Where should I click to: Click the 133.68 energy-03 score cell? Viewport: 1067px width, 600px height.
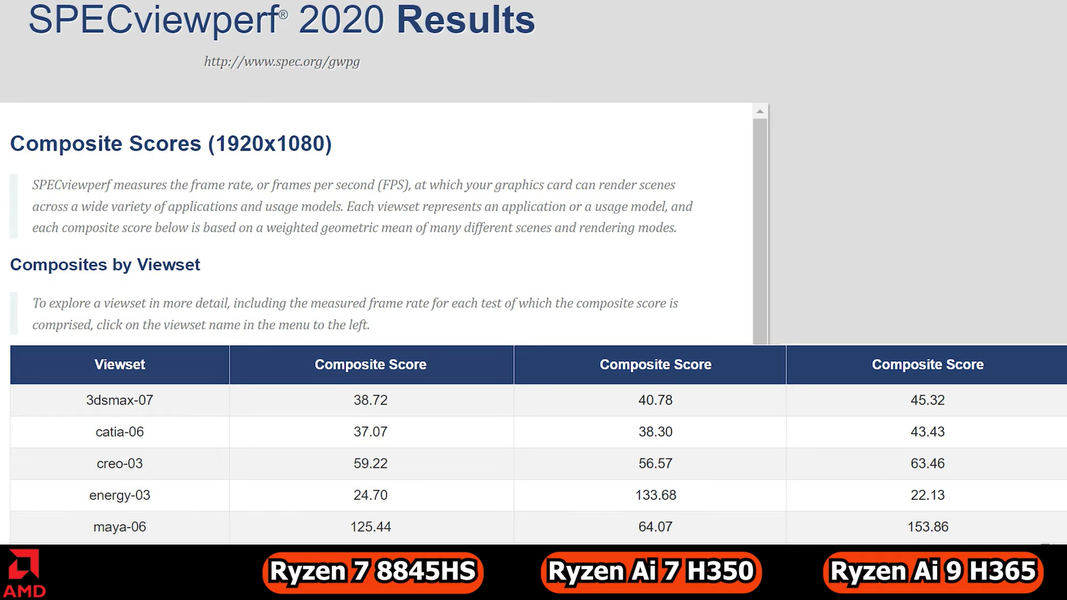tap(655, 495)
